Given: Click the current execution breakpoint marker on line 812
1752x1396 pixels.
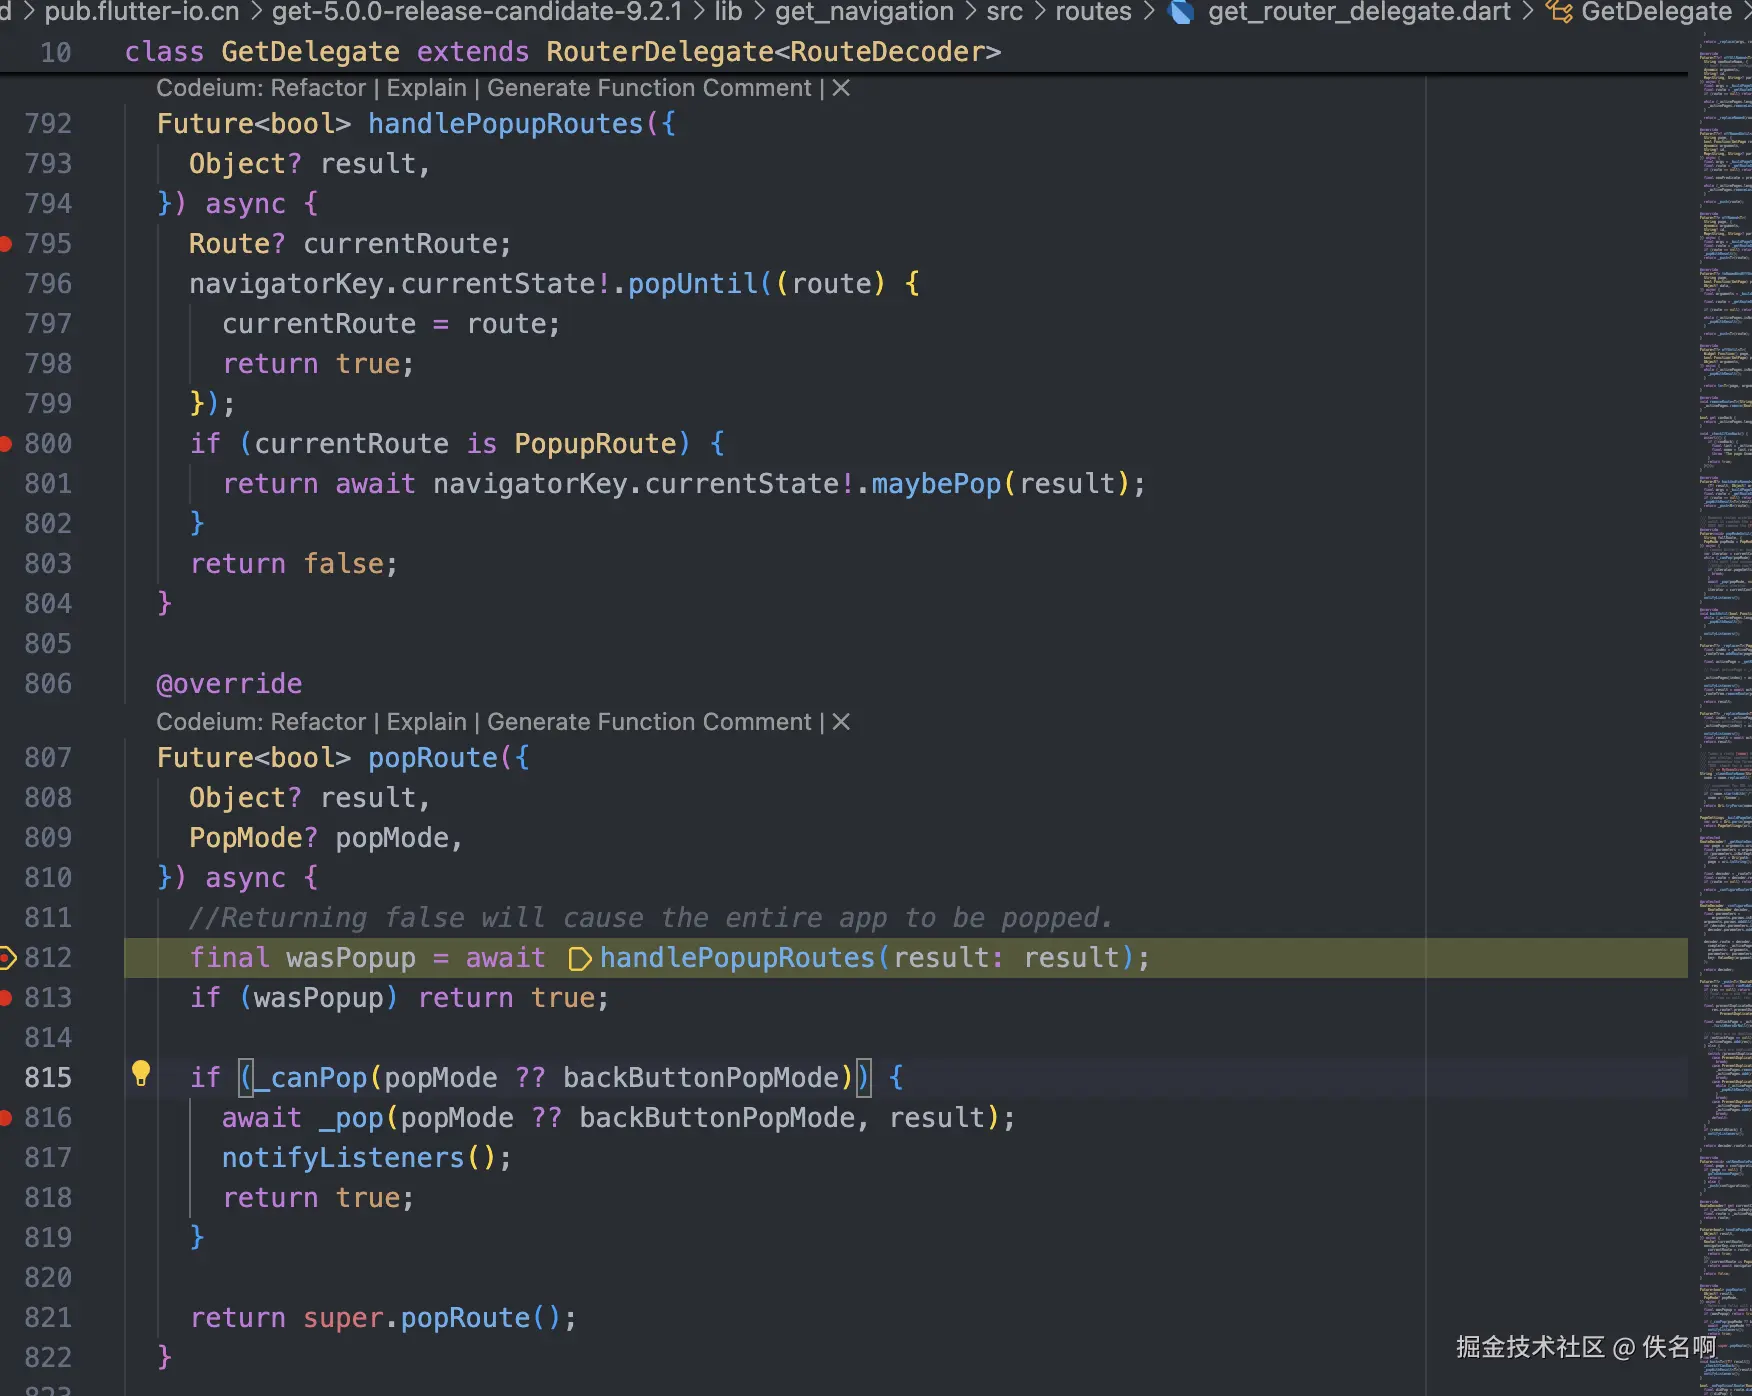Looking at the screenshot, I should (x=7, y=958).
